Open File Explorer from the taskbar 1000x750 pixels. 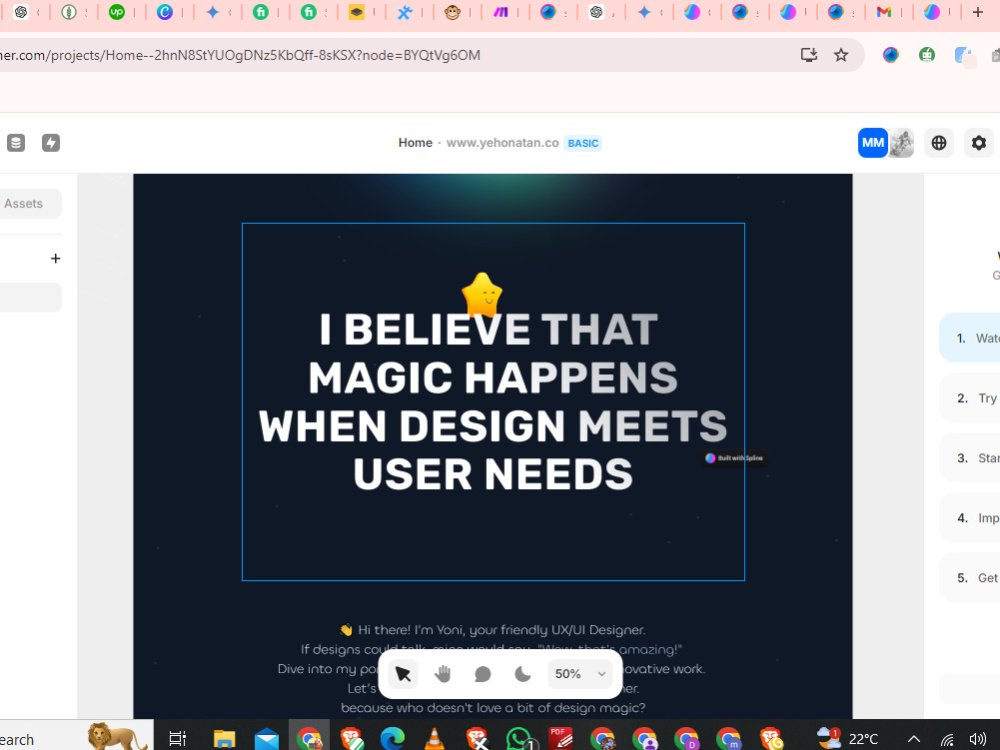224,738
